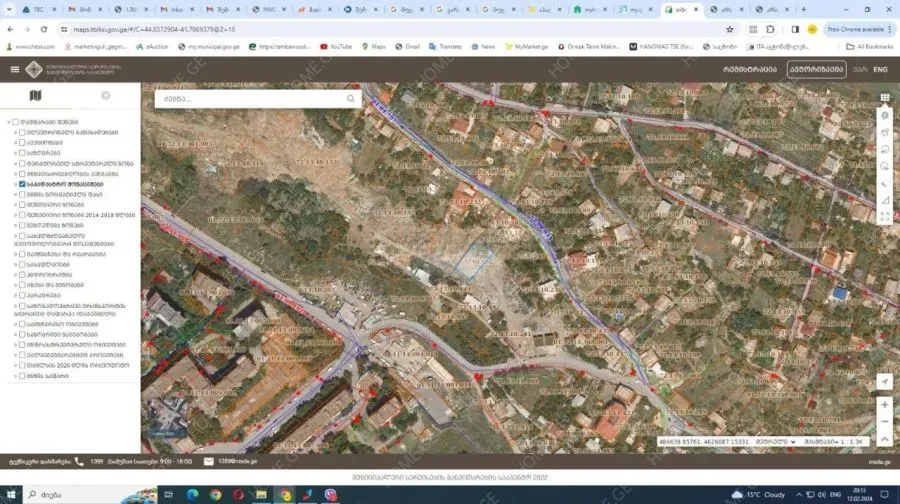Open the grid tools icon at top right of map
This screenshot has height=504, width=900.
pos(885,98)
